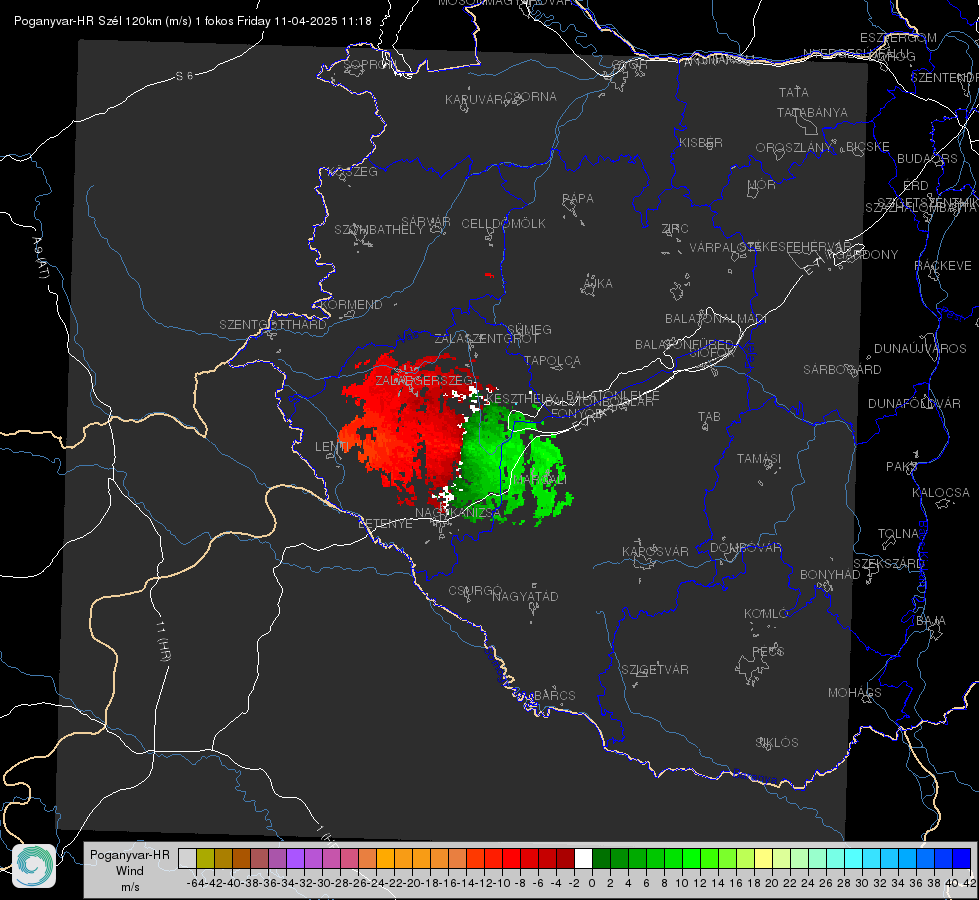Click the TAB town label

[x=709, y=417]
